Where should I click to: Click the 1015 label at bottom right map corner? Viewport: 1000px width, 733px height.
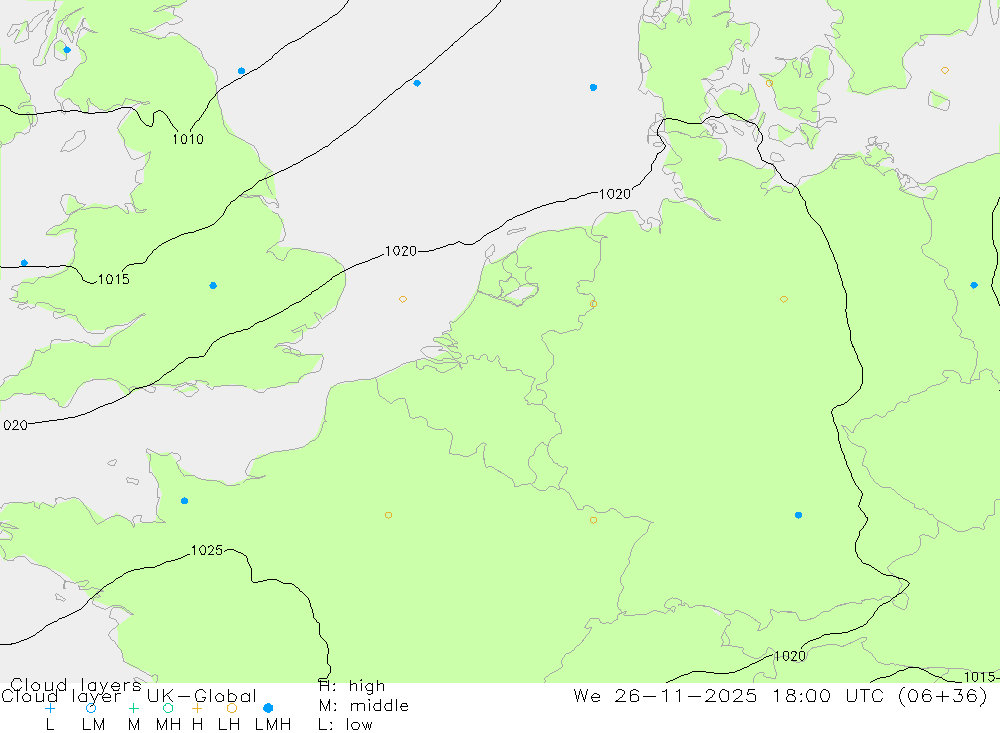click(x=980, y=677)
